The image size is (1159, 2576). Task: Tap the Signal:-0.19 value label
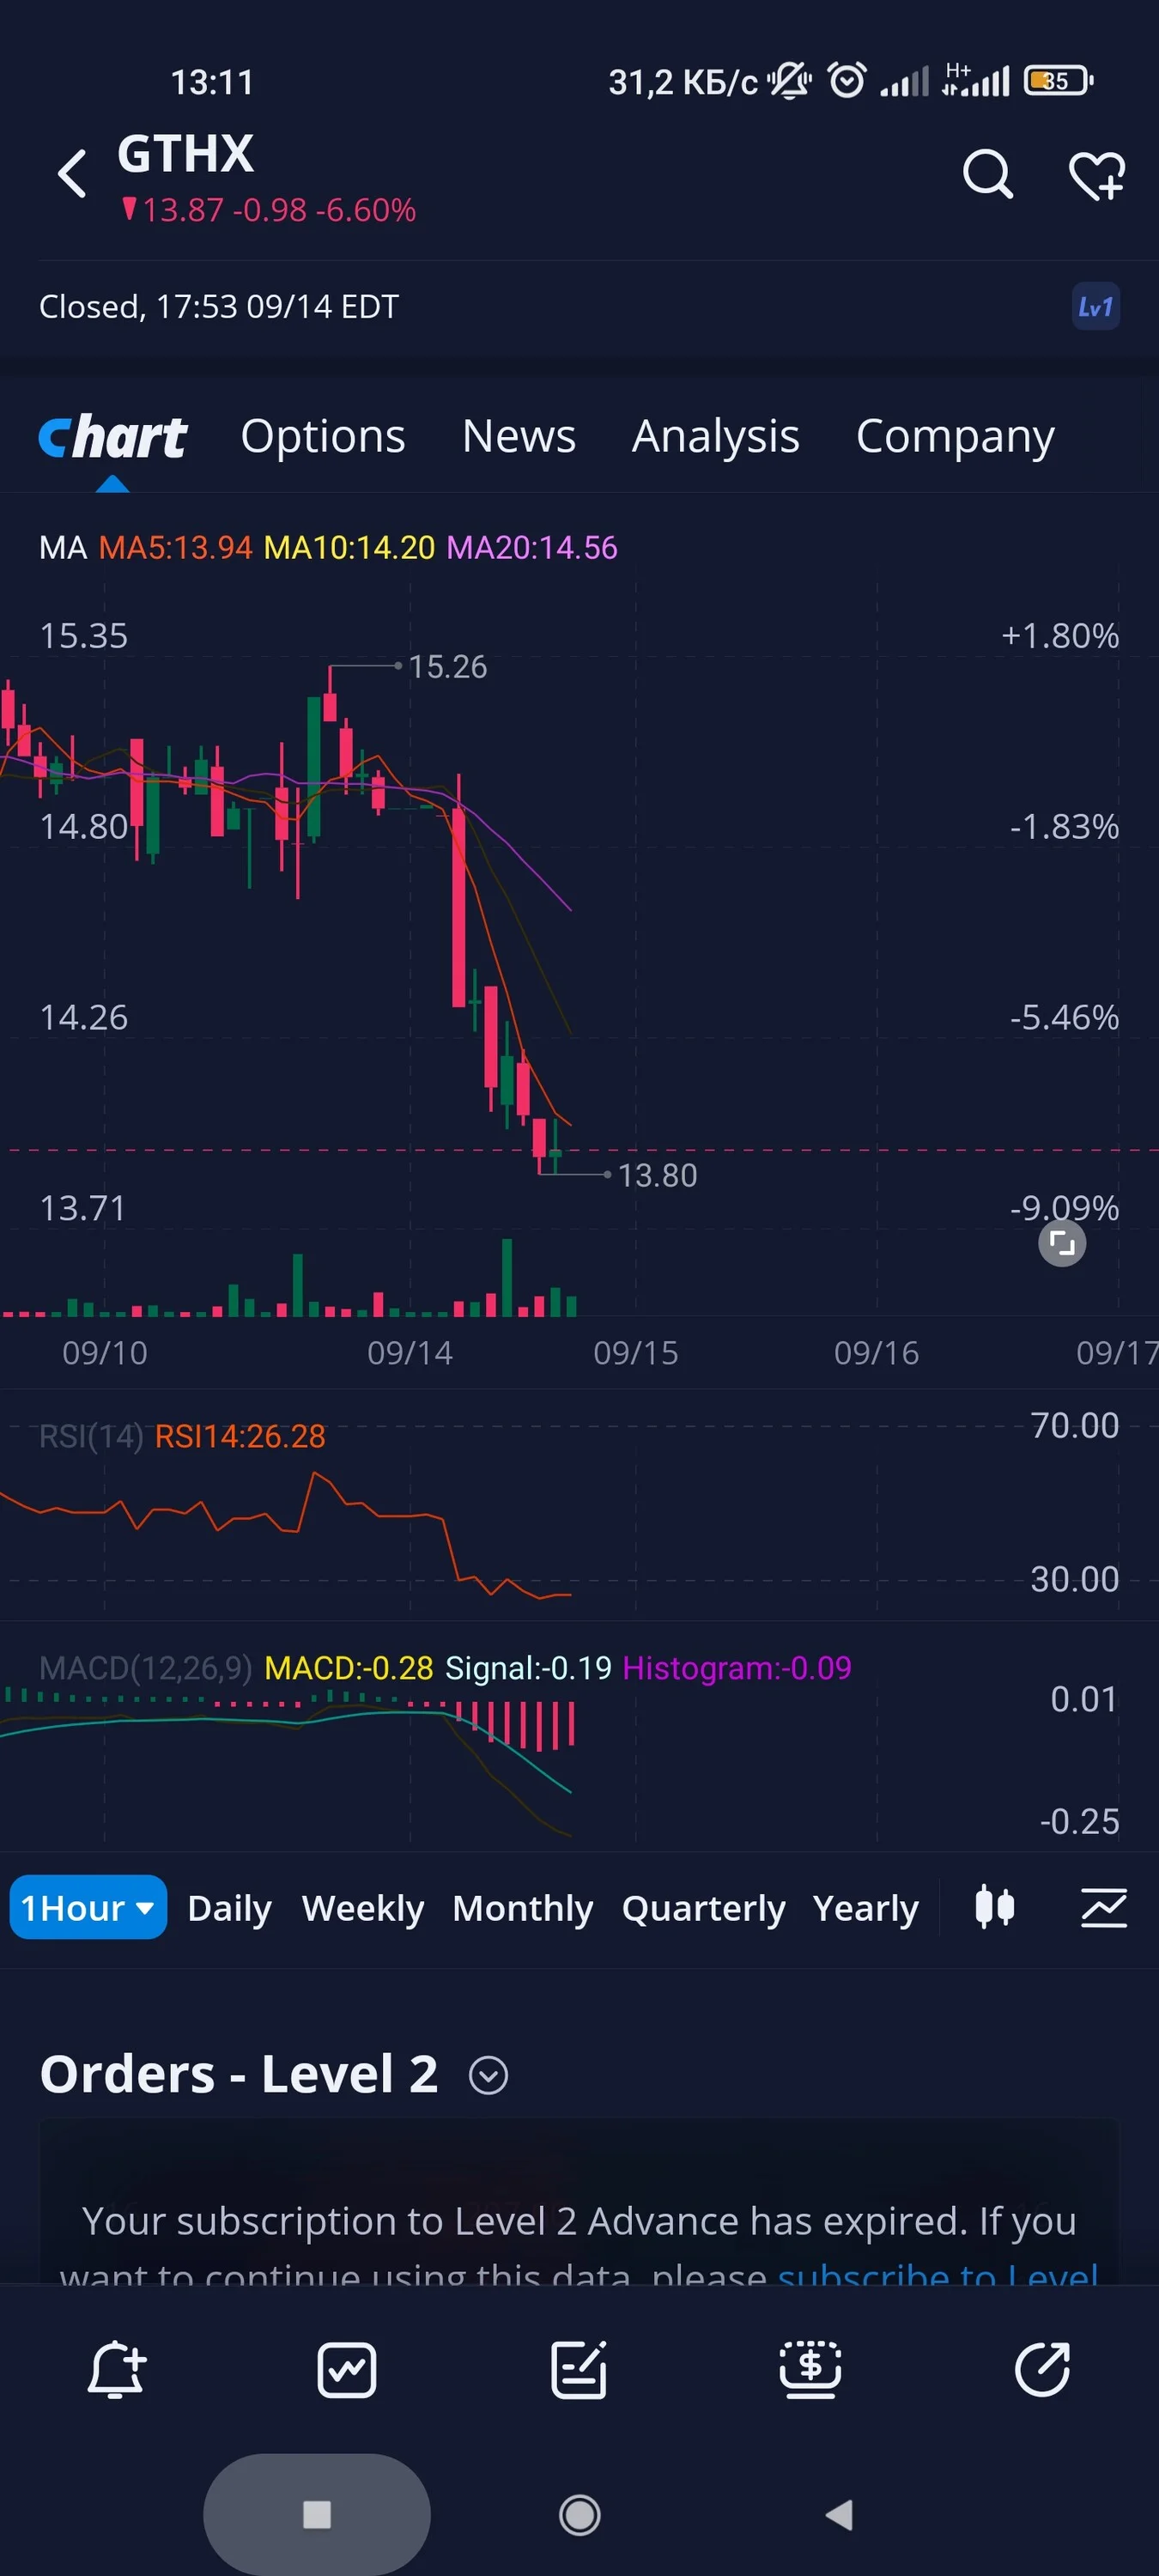click(x=528, y=1668)
